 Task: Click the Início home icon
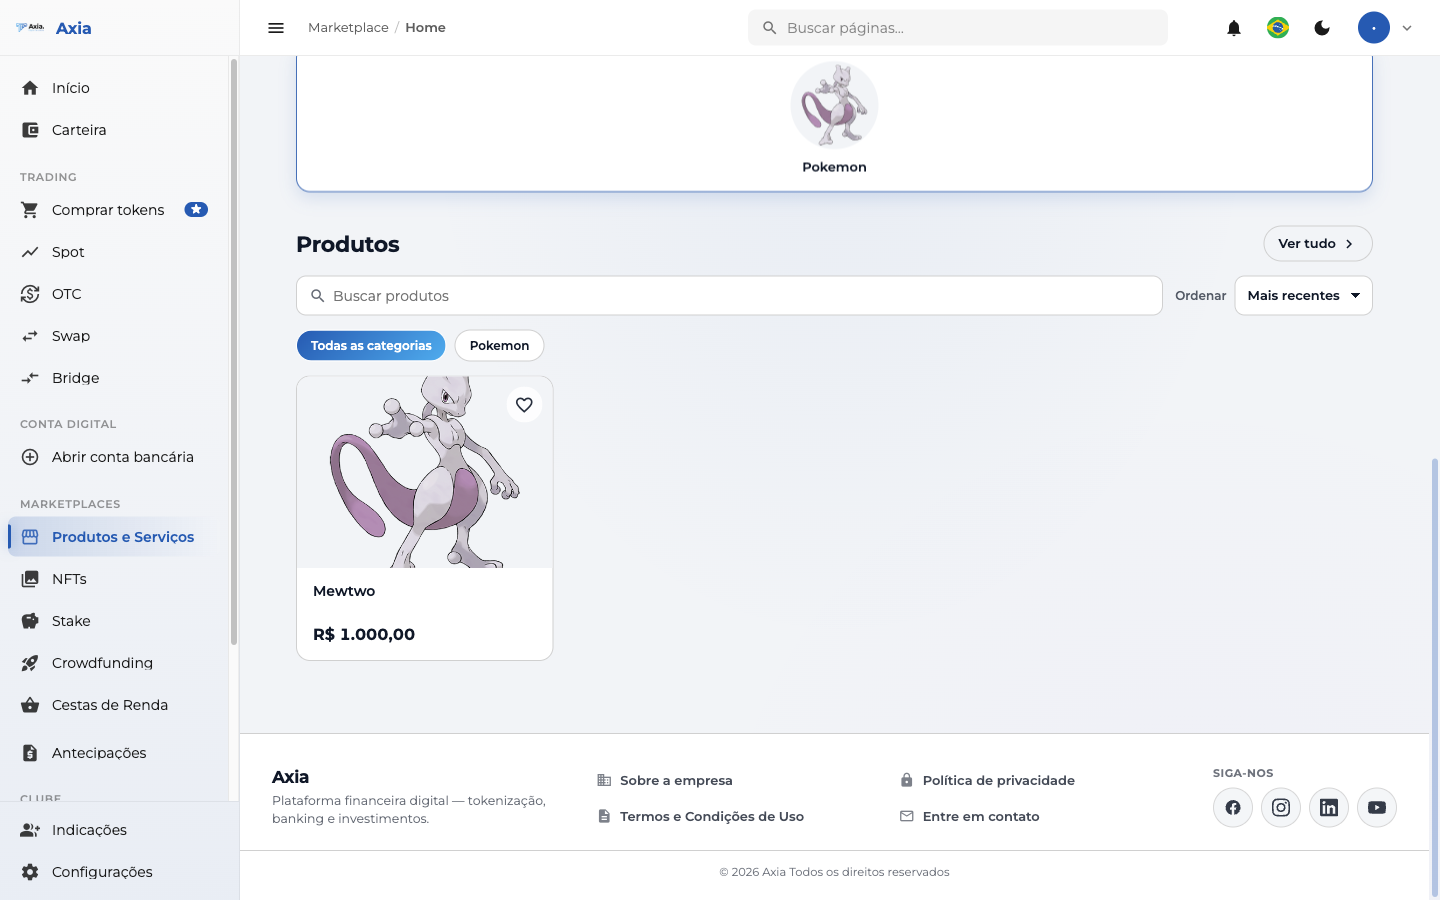[30, 88]
